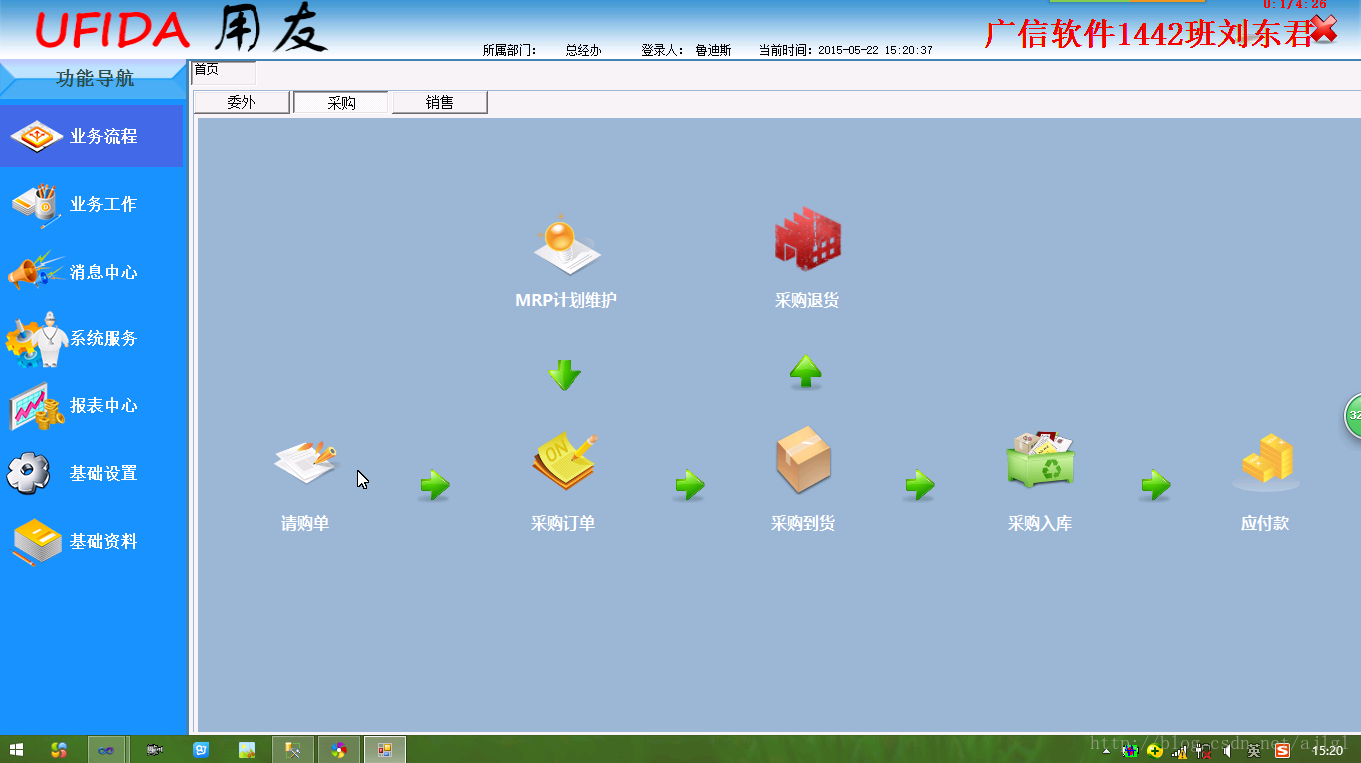Select 业务流程 in the navigation sidebar
The width and height of the screenshot is (1361, 763).
tap(92, 136)
